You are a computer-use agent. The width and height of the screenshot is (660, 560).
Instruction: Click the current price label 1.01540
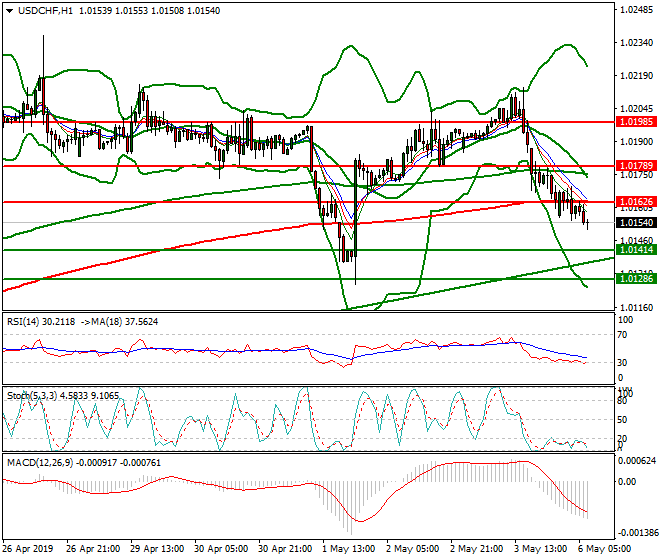click(x=636, y=223)
